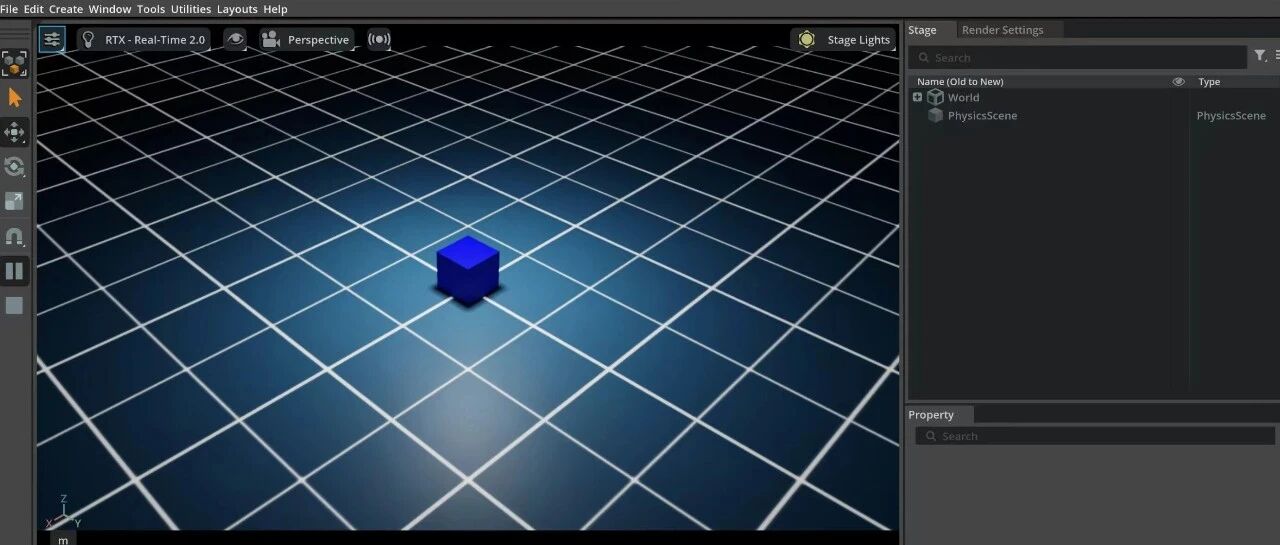Viewport: 1280px width, 545px height.
Task: Open viewport settings sliders icon
Action: tap(52, 39)
